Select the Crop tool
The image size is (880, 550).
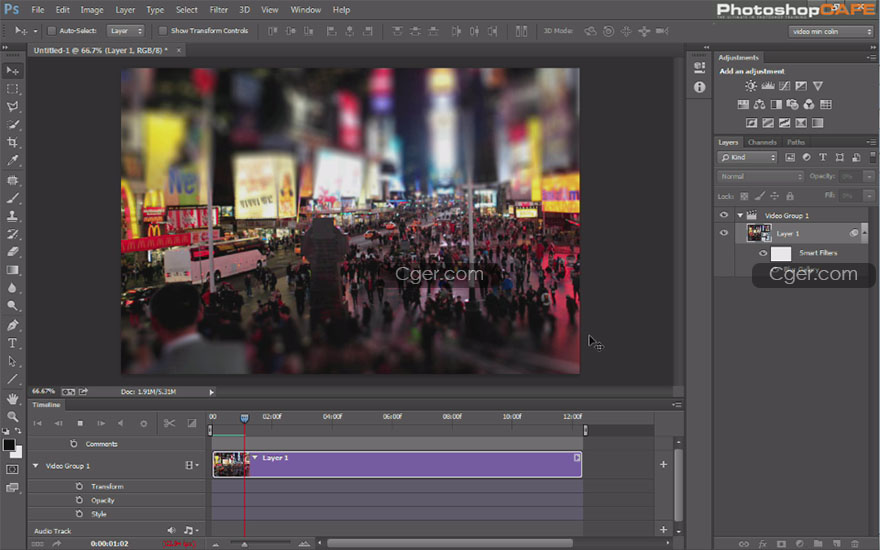tap(12, 143)
